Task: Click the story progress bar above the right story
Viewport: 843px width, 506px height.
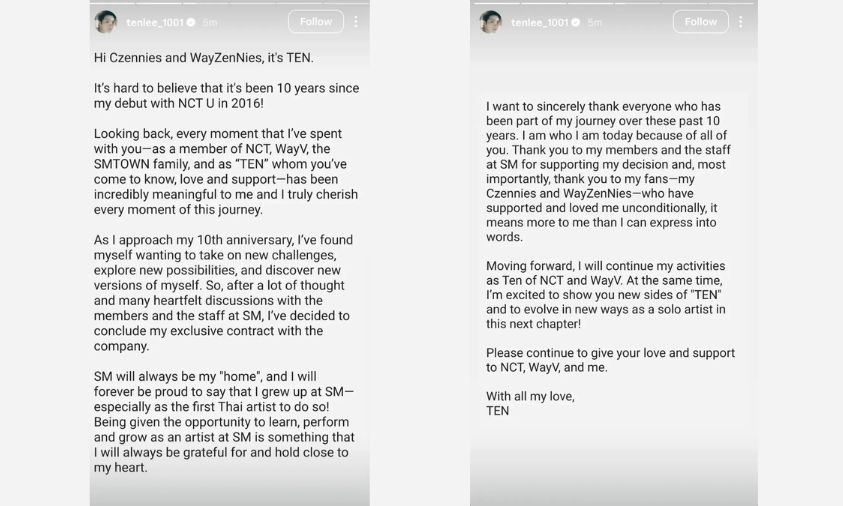Action: (613, 2)
